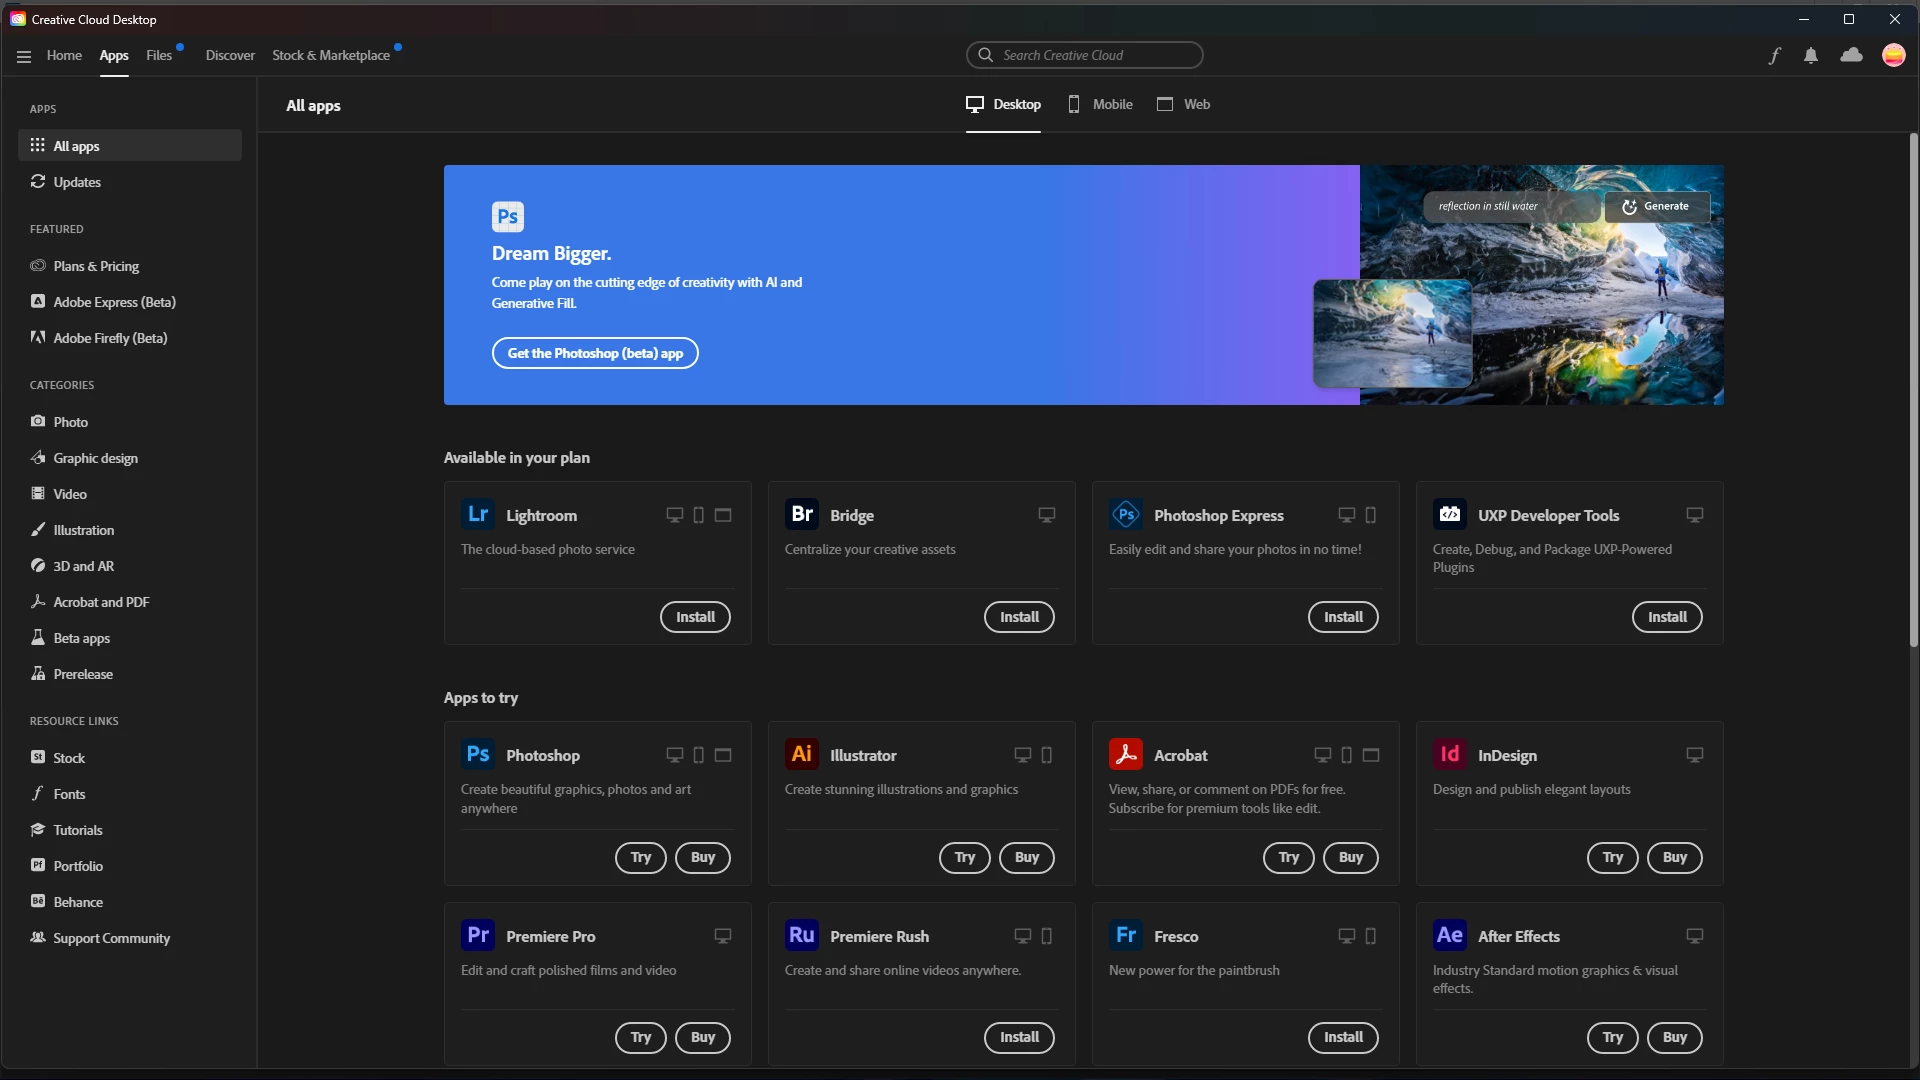Open the user profile avatar
The image size is (1920, 1080).
pos(1893,56)
